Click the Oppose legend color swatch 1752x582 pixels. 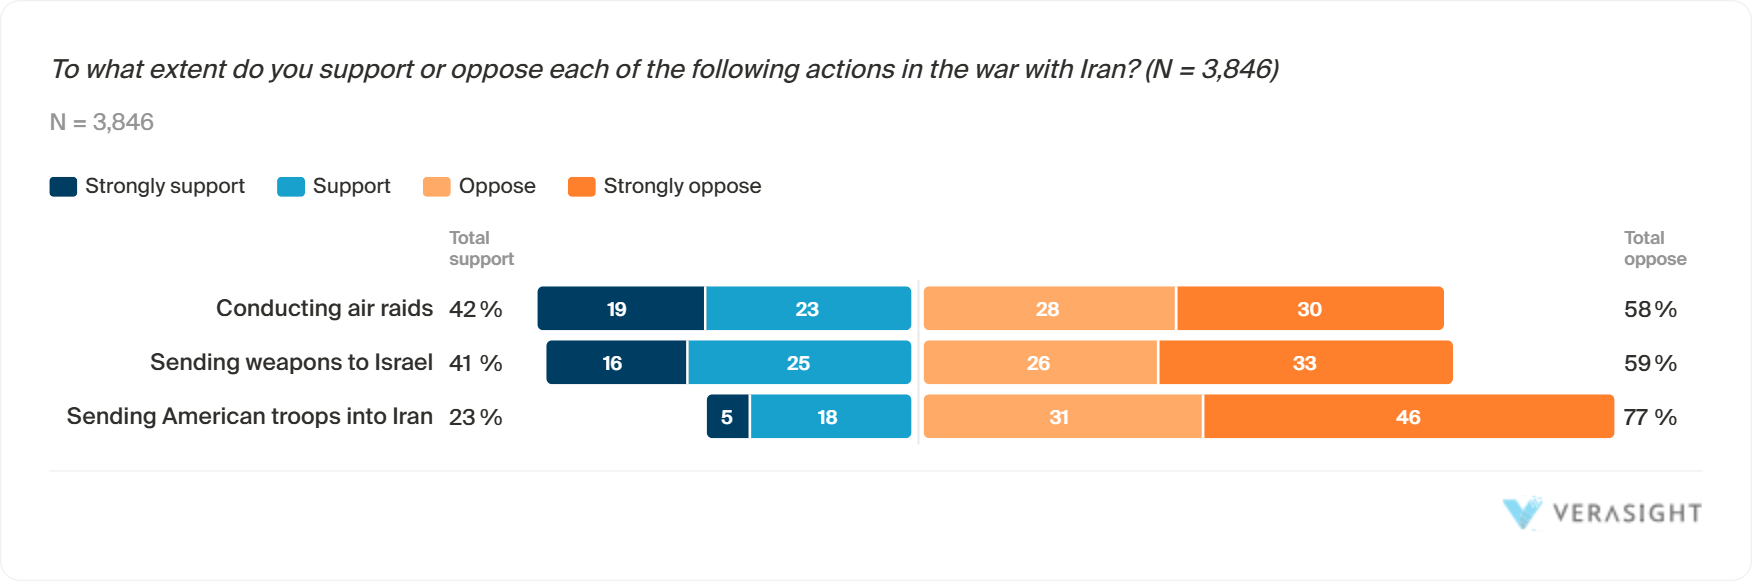tap(437, 187)
